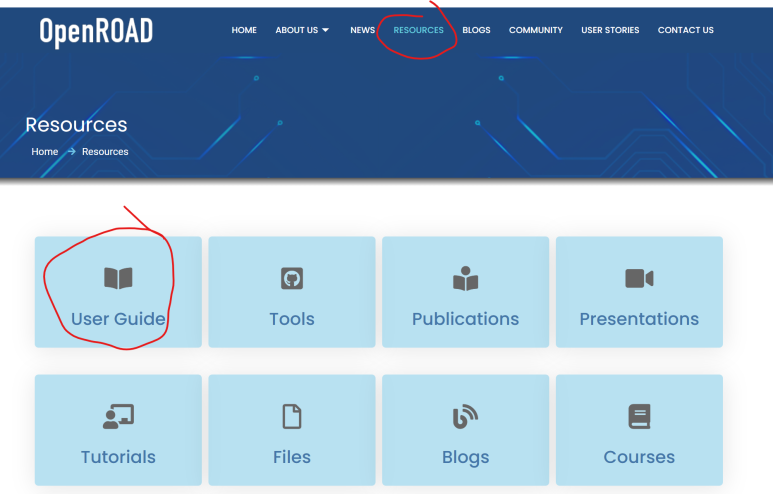Viewport: 773px width, 494px height.
Task: Expand the About Us dropdown arrow
Action: pos(325,30)
